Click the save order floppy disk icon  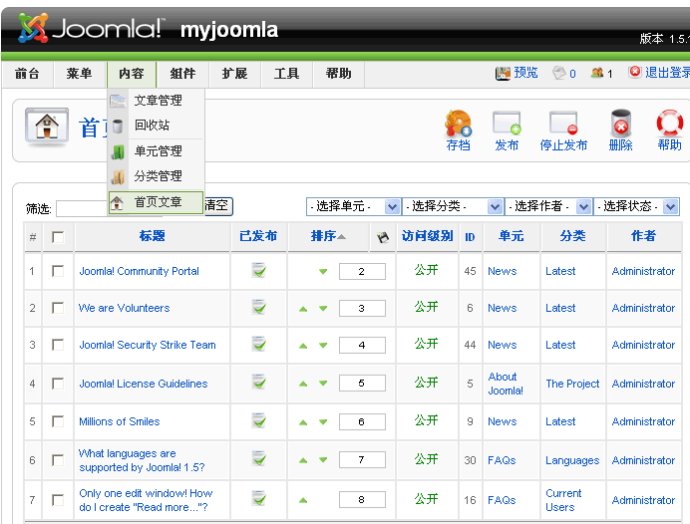[383, 238]
